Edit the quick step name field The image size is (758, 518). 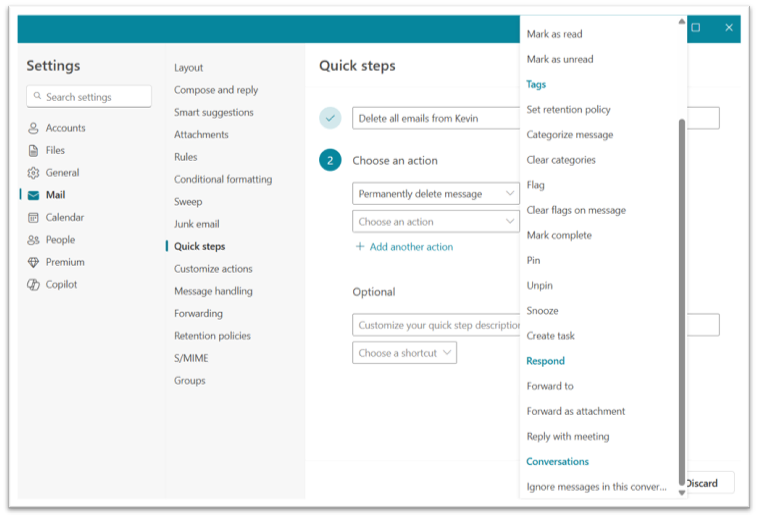tap(435, 118)
